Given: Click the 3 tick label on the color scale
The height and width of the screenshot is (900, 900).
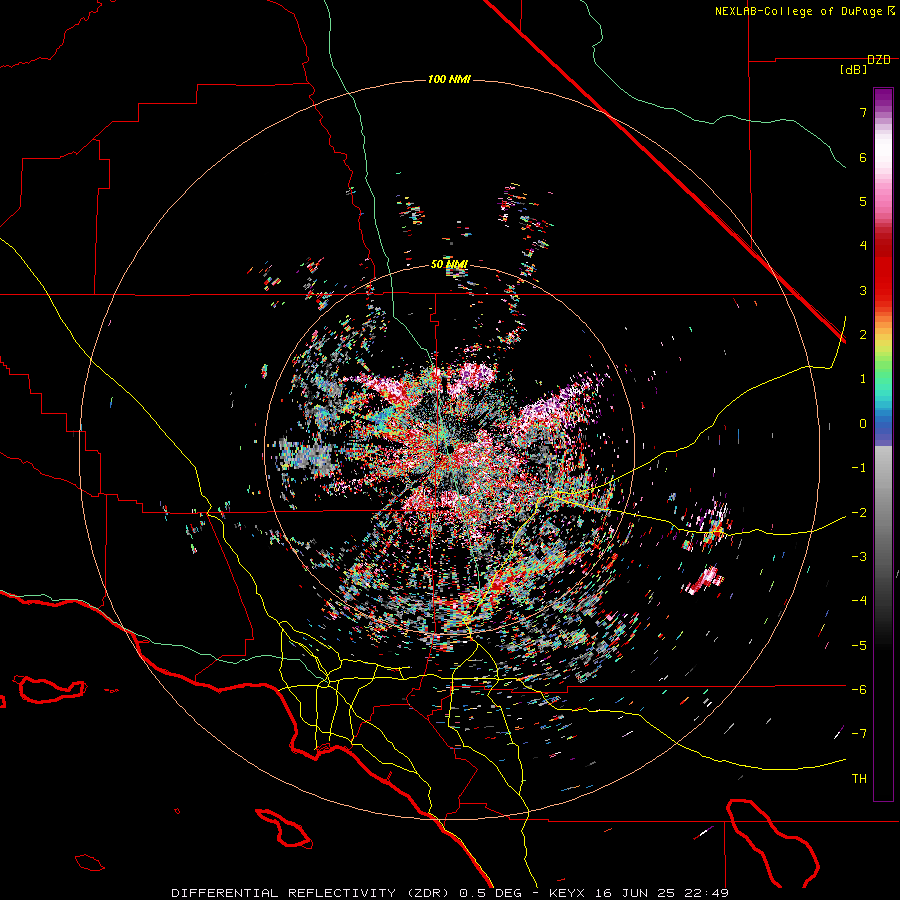Looking at the screenshot, I should coord(863,290).
